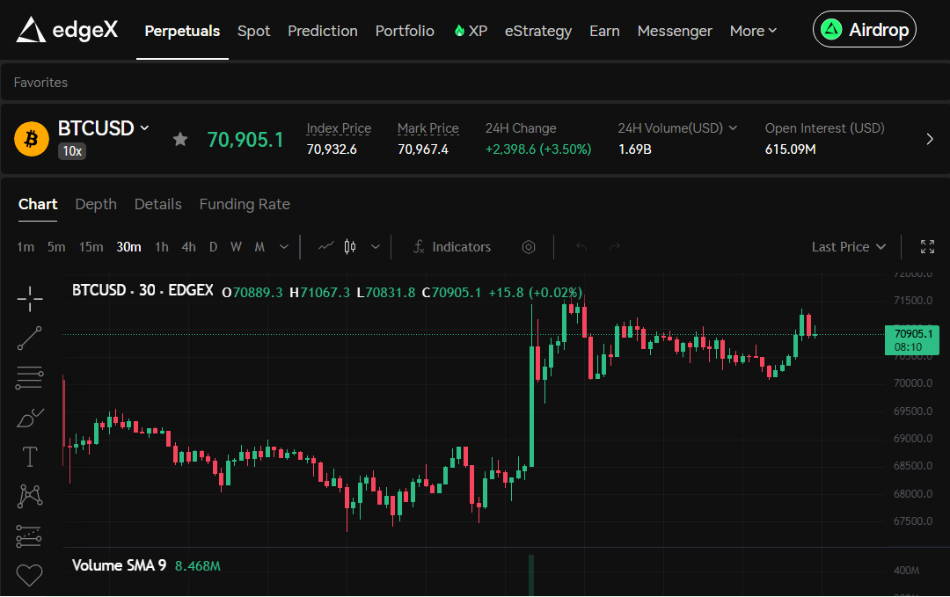950x597 pixels.
Task: Click the Airdrop button
Action: point(865,30)
